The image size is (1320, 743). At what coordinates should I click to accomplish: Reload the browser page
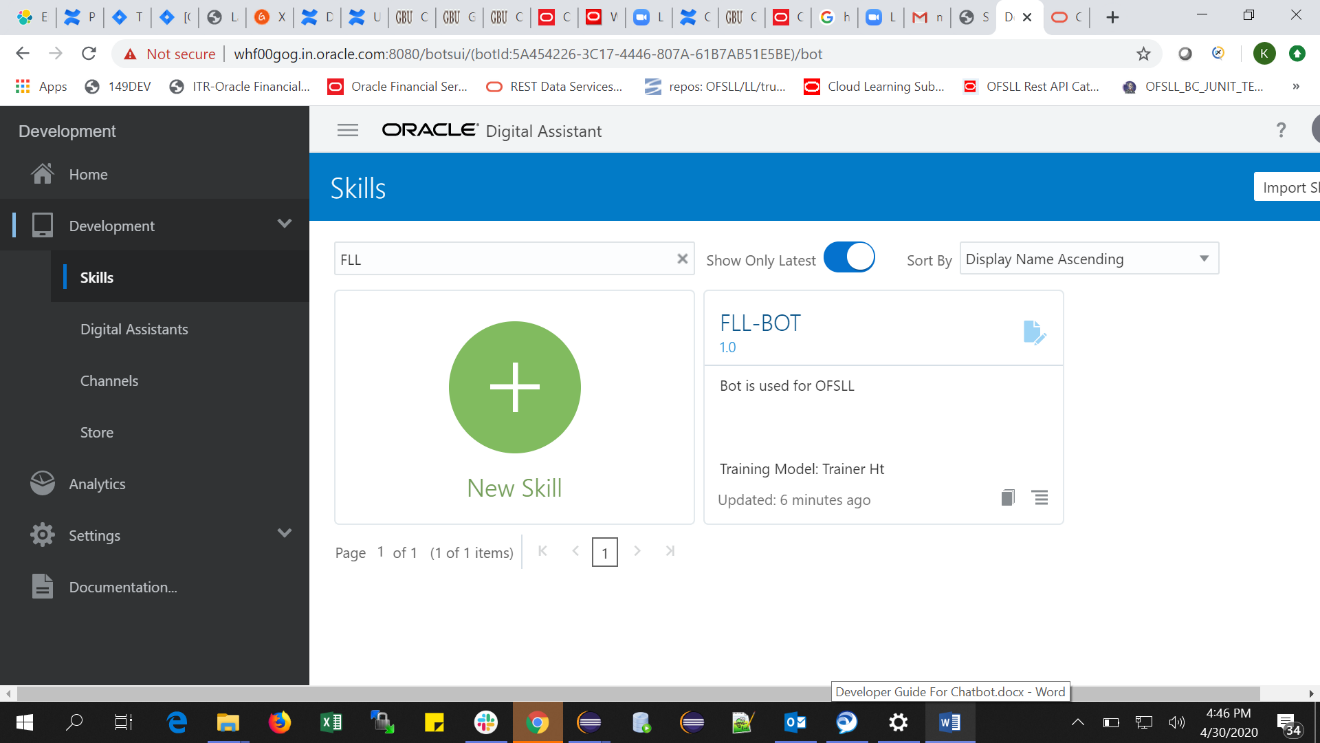[x=89, y=54]
